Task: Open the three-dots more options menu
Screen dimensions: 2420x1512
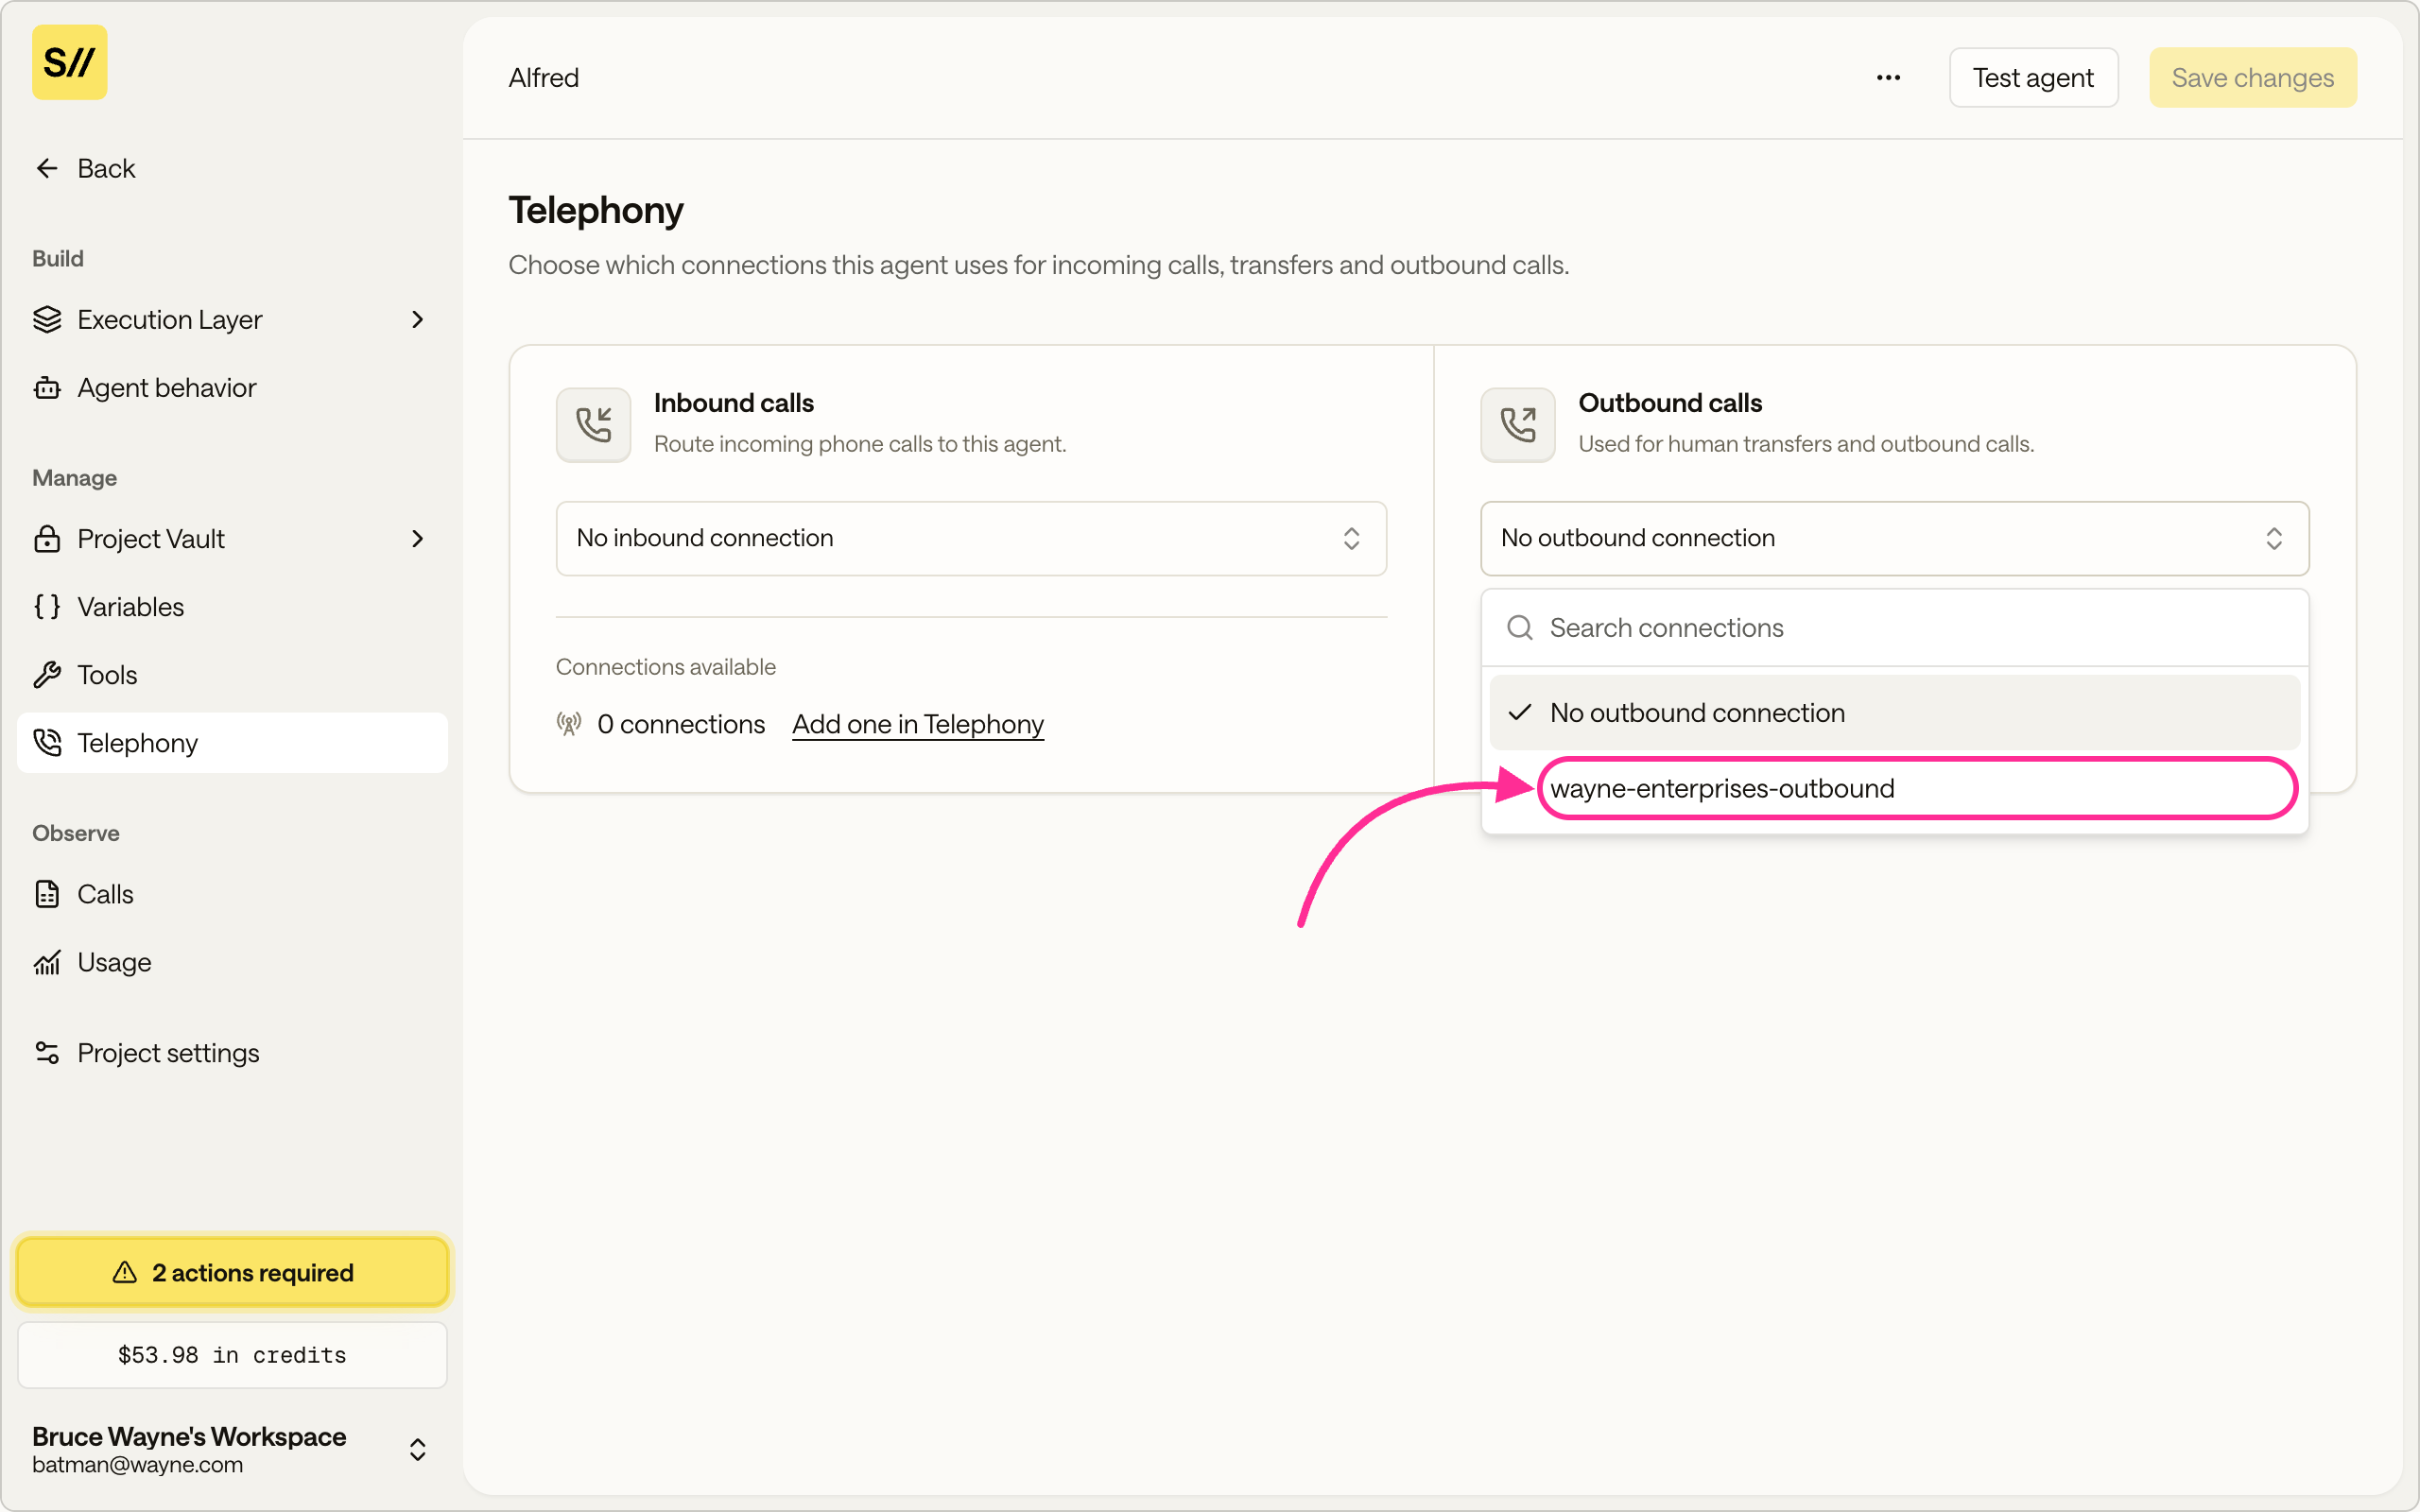Action: coord(1888,77)
